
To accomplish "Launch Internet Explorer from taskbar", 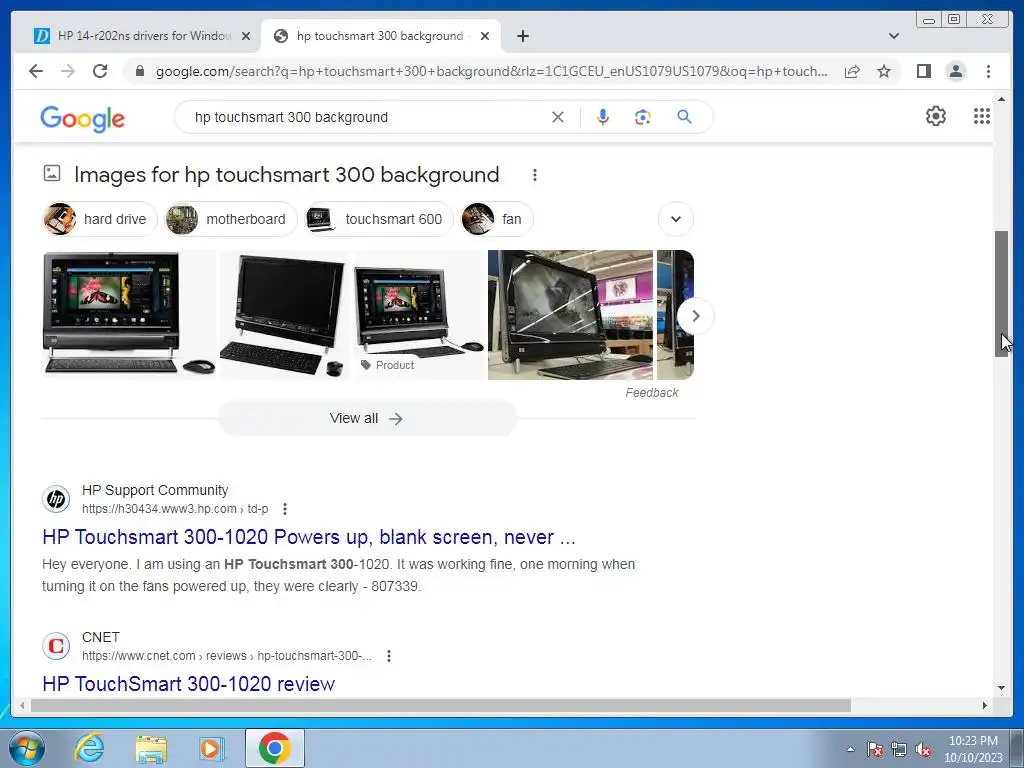I will tap(89, 748).
